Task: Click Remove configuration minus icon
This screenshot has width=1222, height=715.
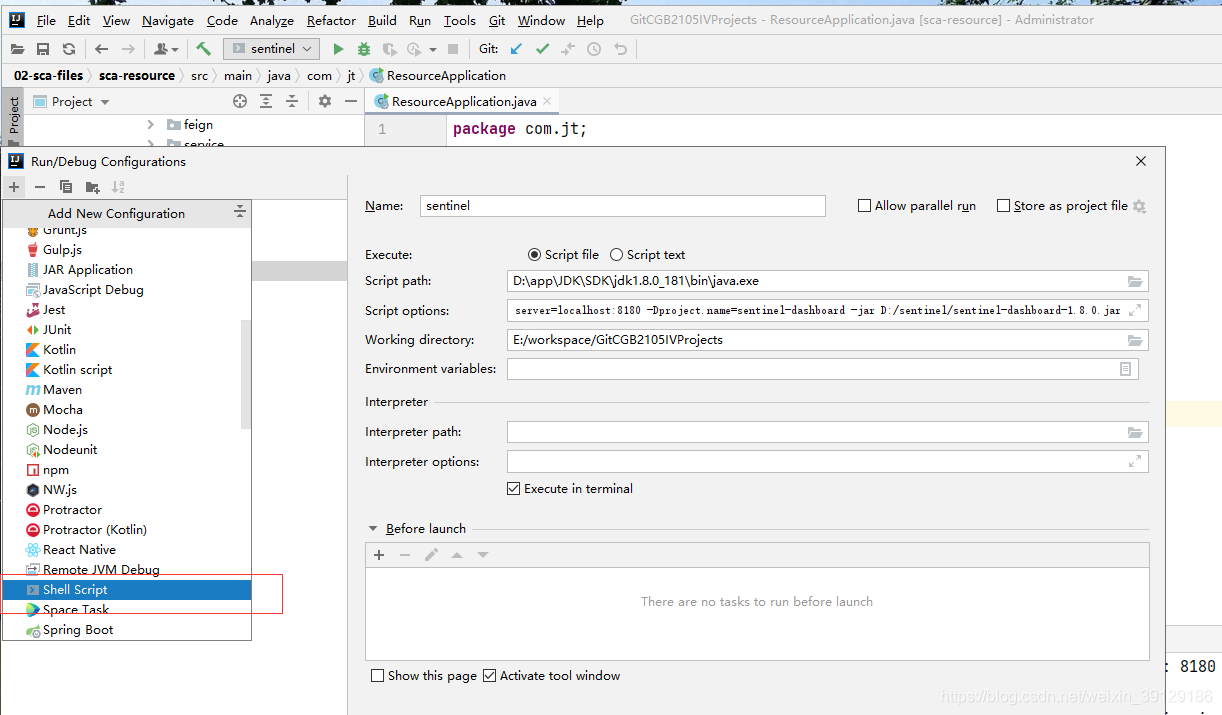Action: tap(40, 187)
